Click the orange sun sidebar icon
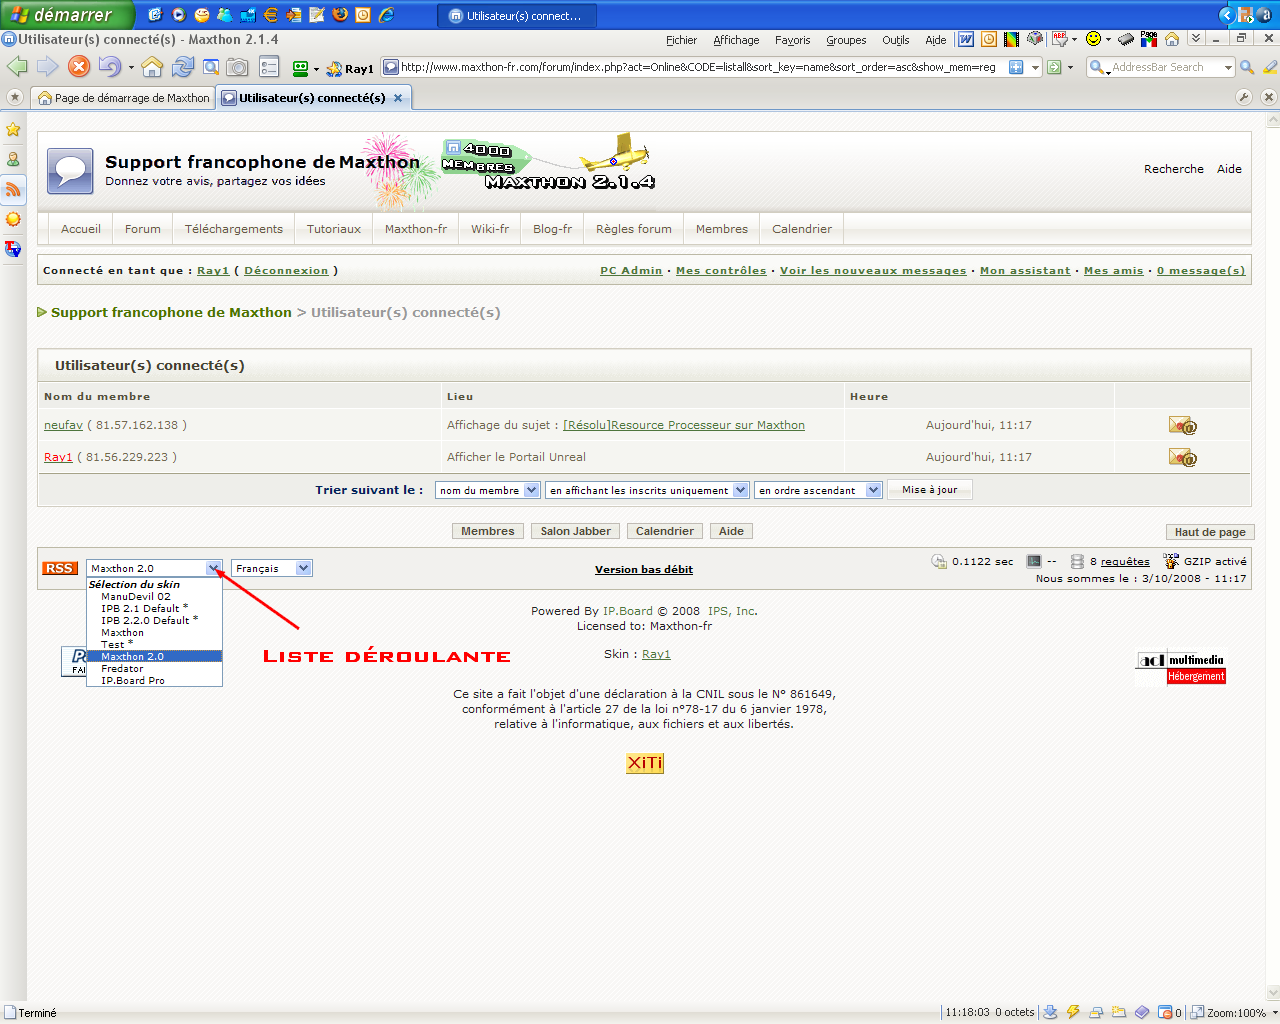 13,219
